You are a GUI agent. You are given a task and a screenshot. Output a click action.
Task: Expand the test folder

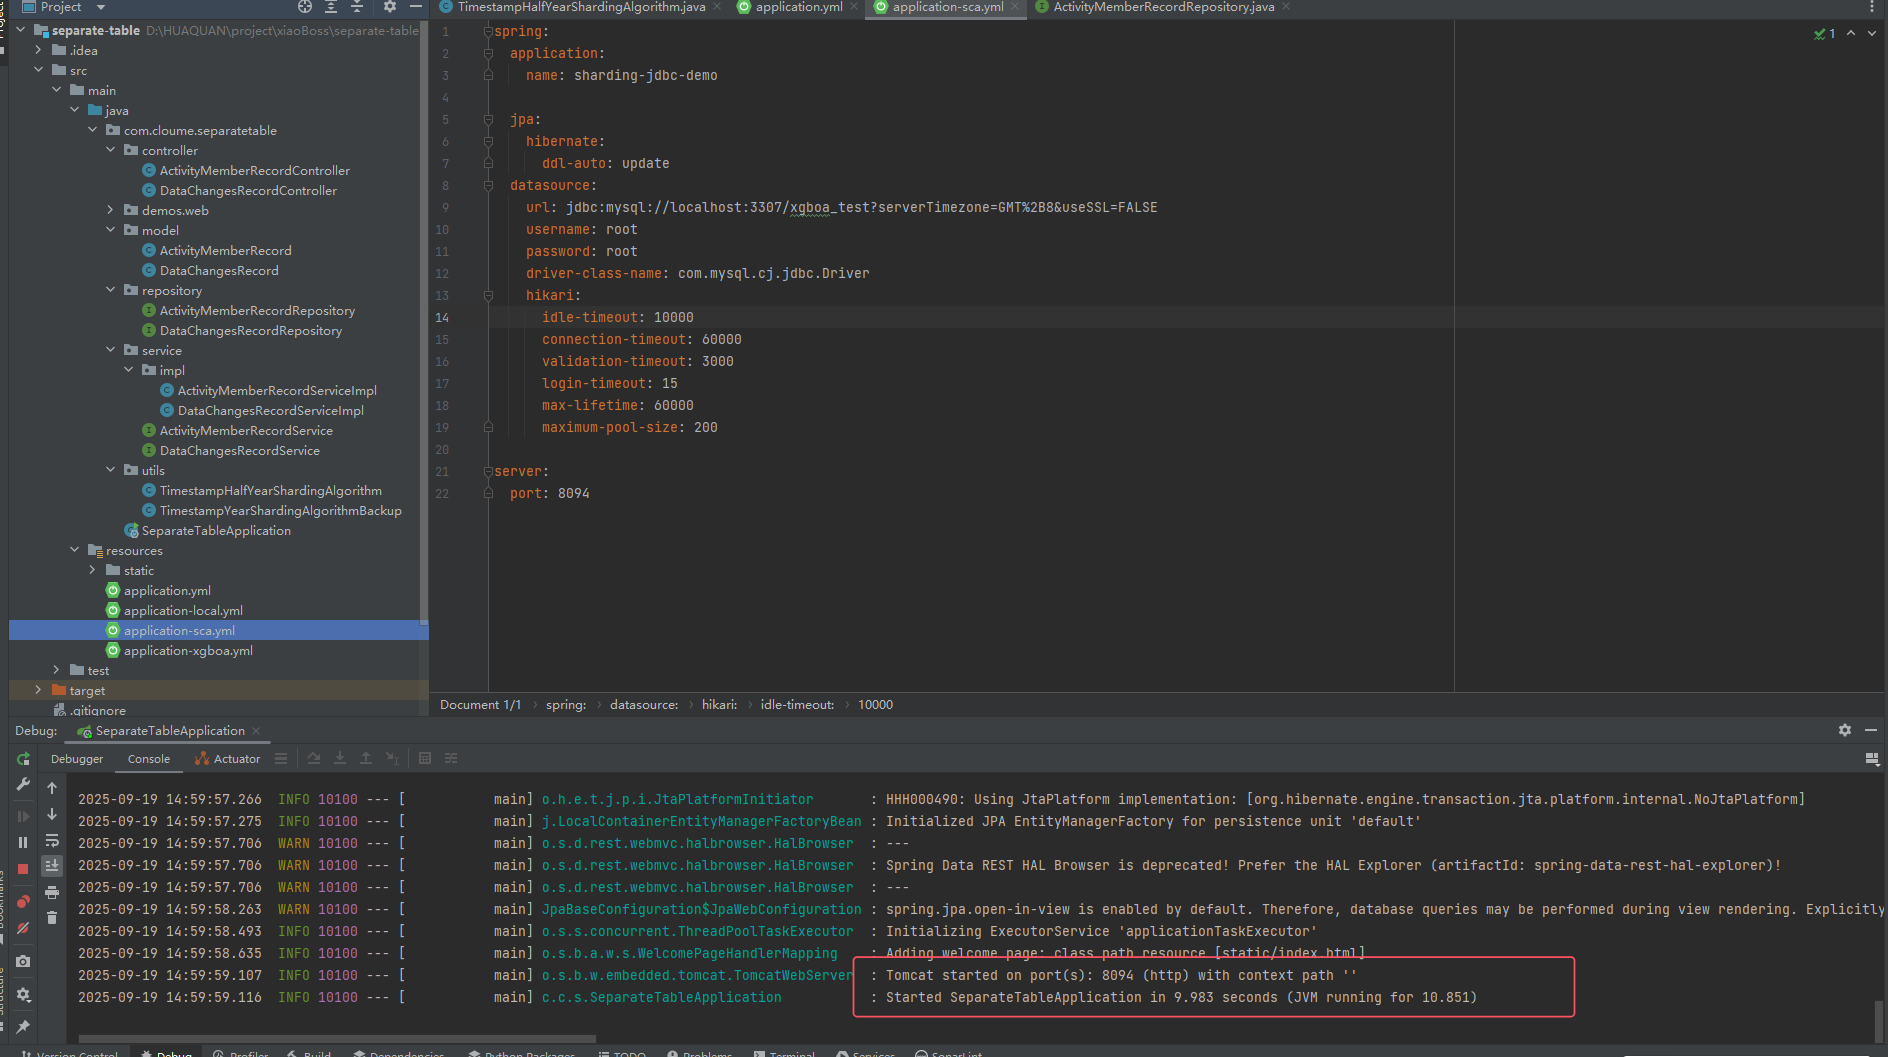point(57,670)
